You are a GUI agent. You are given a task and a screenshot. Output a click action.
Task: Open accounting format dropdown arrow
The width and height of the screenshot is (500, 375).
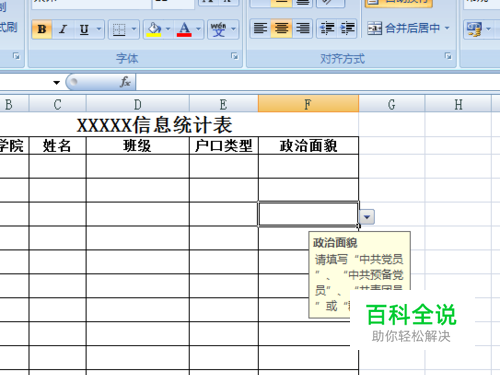click(x=488, y=29)
